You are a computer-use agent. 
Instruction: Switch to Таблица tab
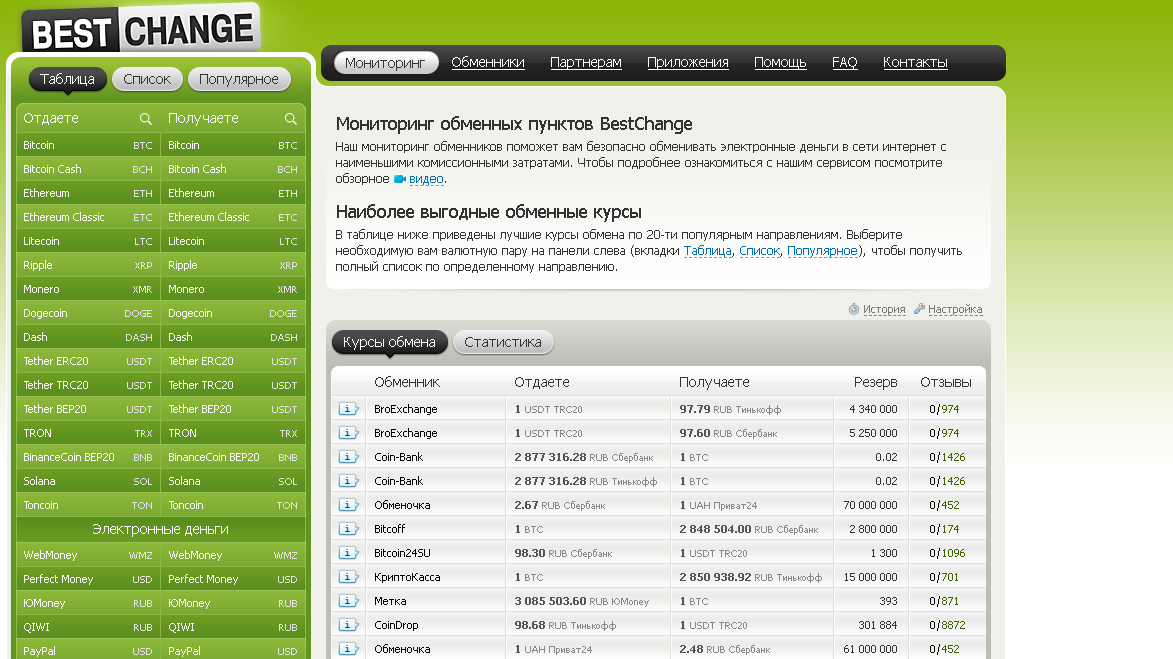67,79
